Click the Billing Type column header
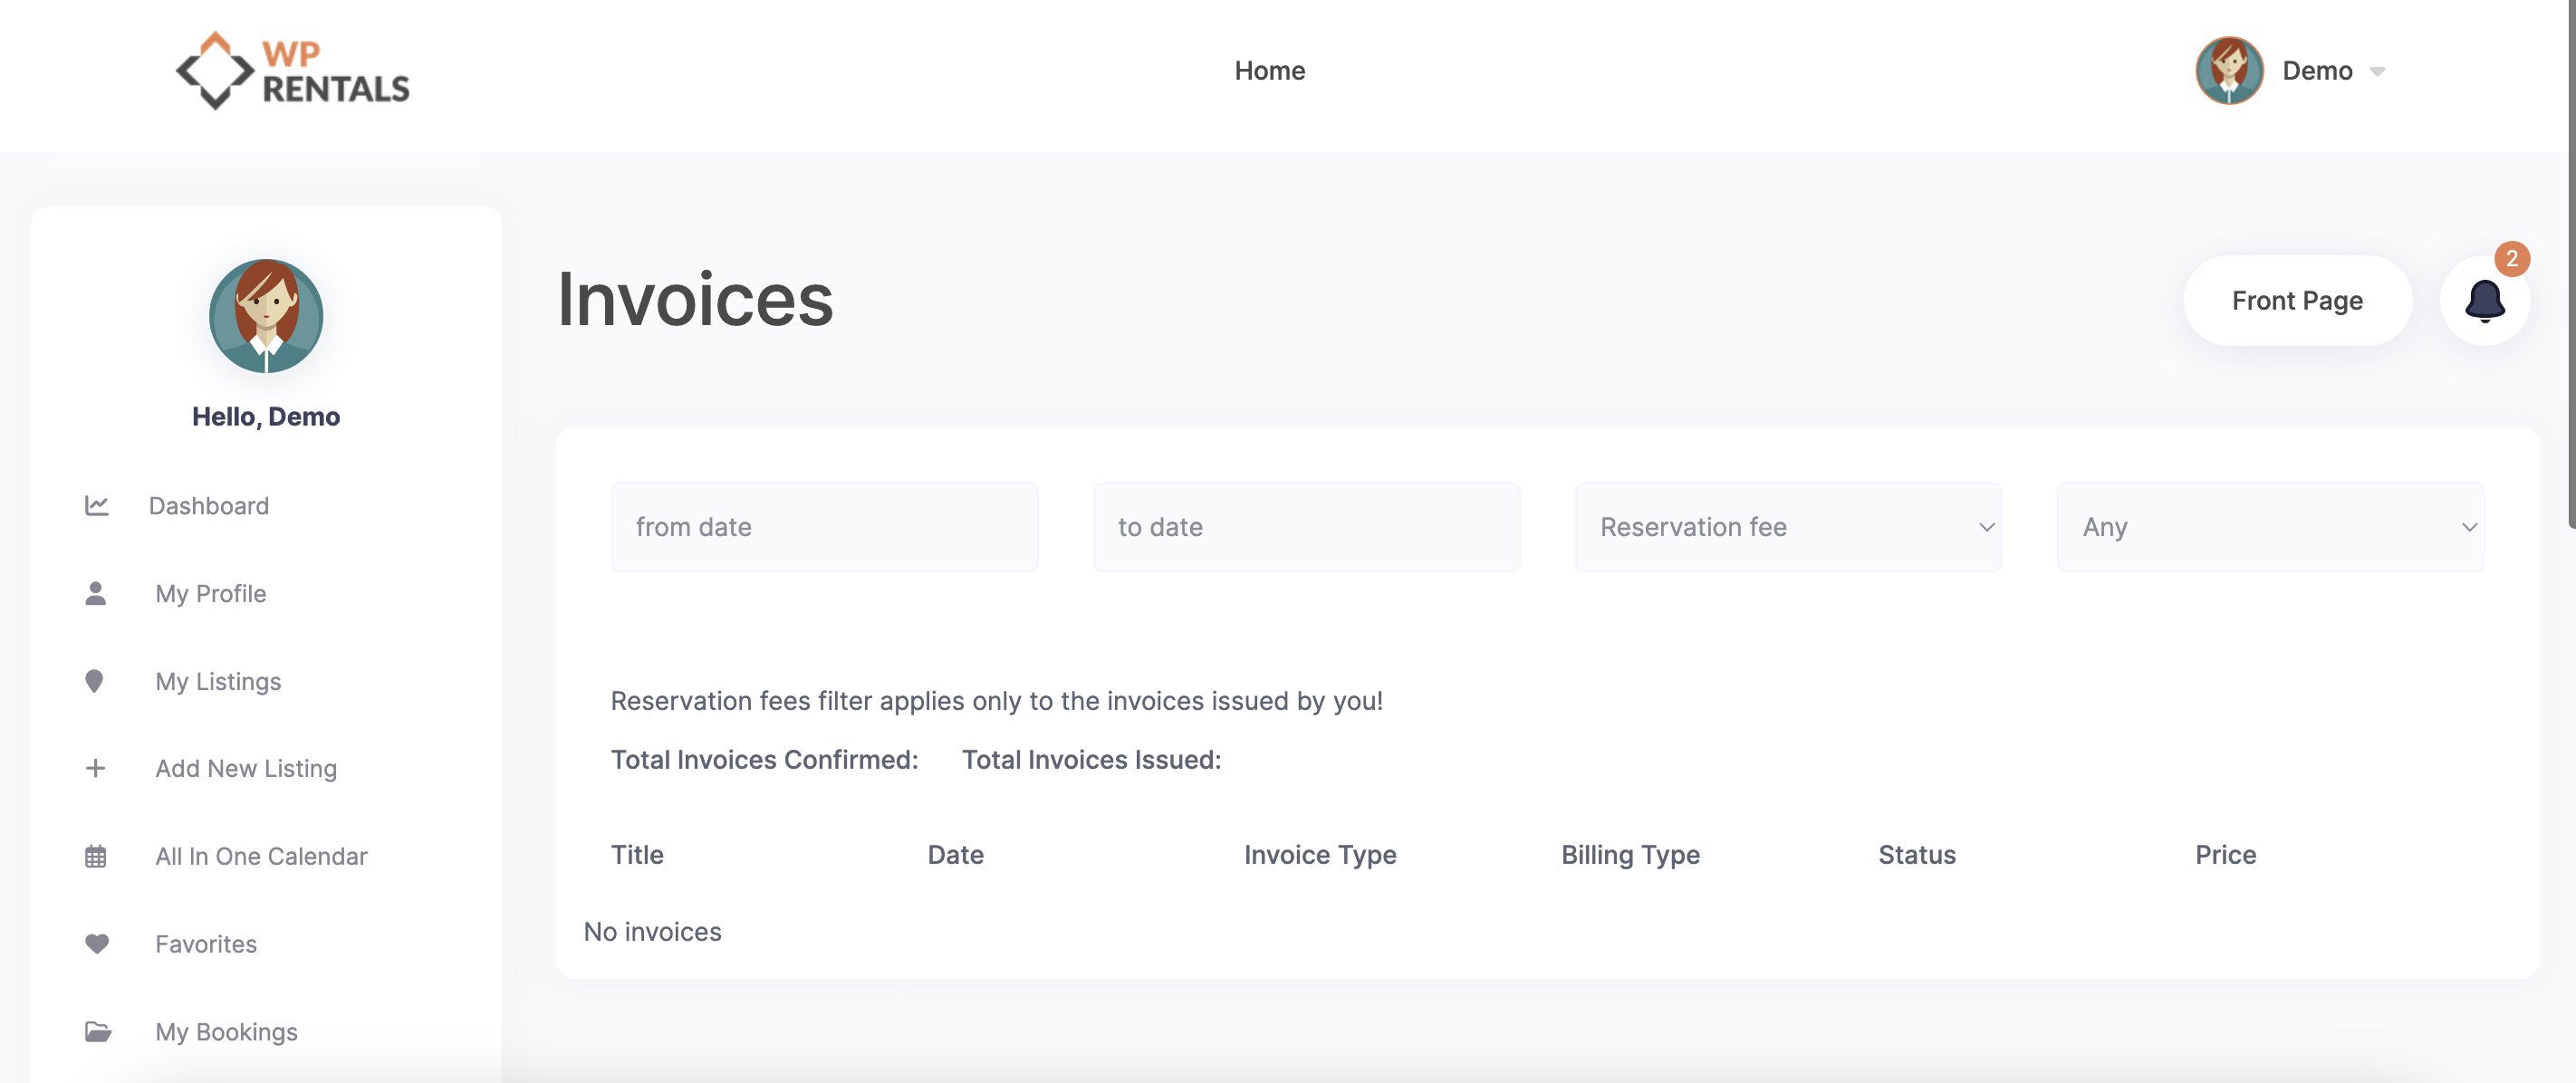 [1630, 855]
